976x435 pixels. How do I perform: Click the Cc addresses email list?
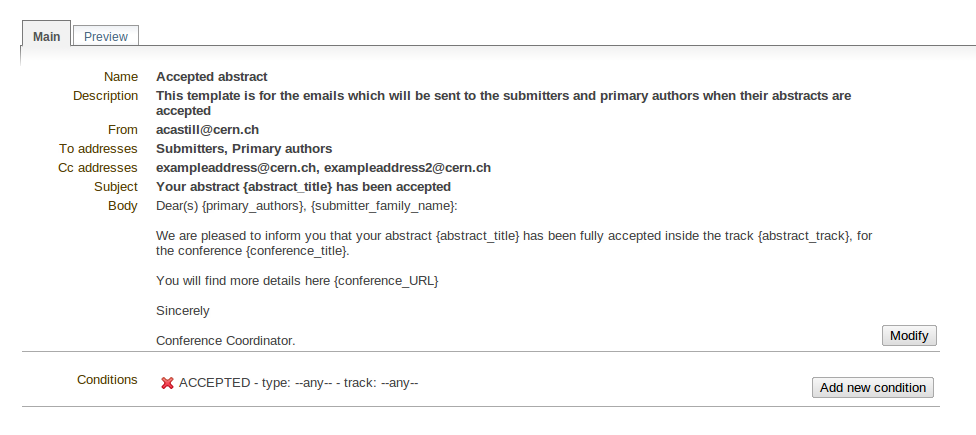coord(323,167)
